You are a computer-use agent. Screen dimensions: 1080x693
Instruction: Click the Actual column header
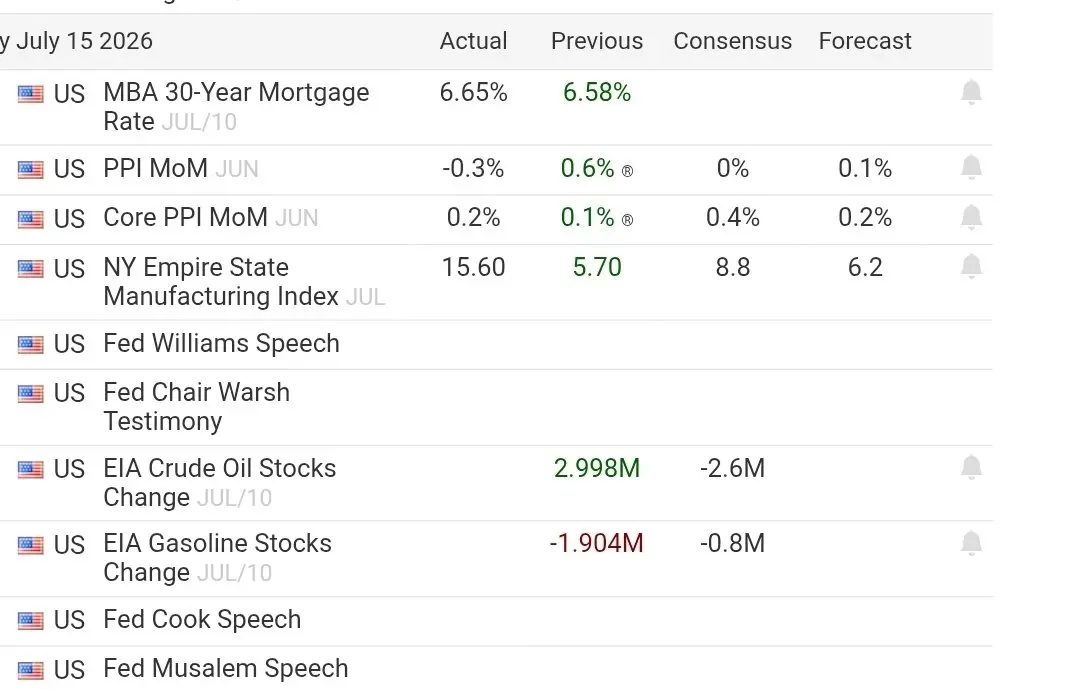[473, 41]
